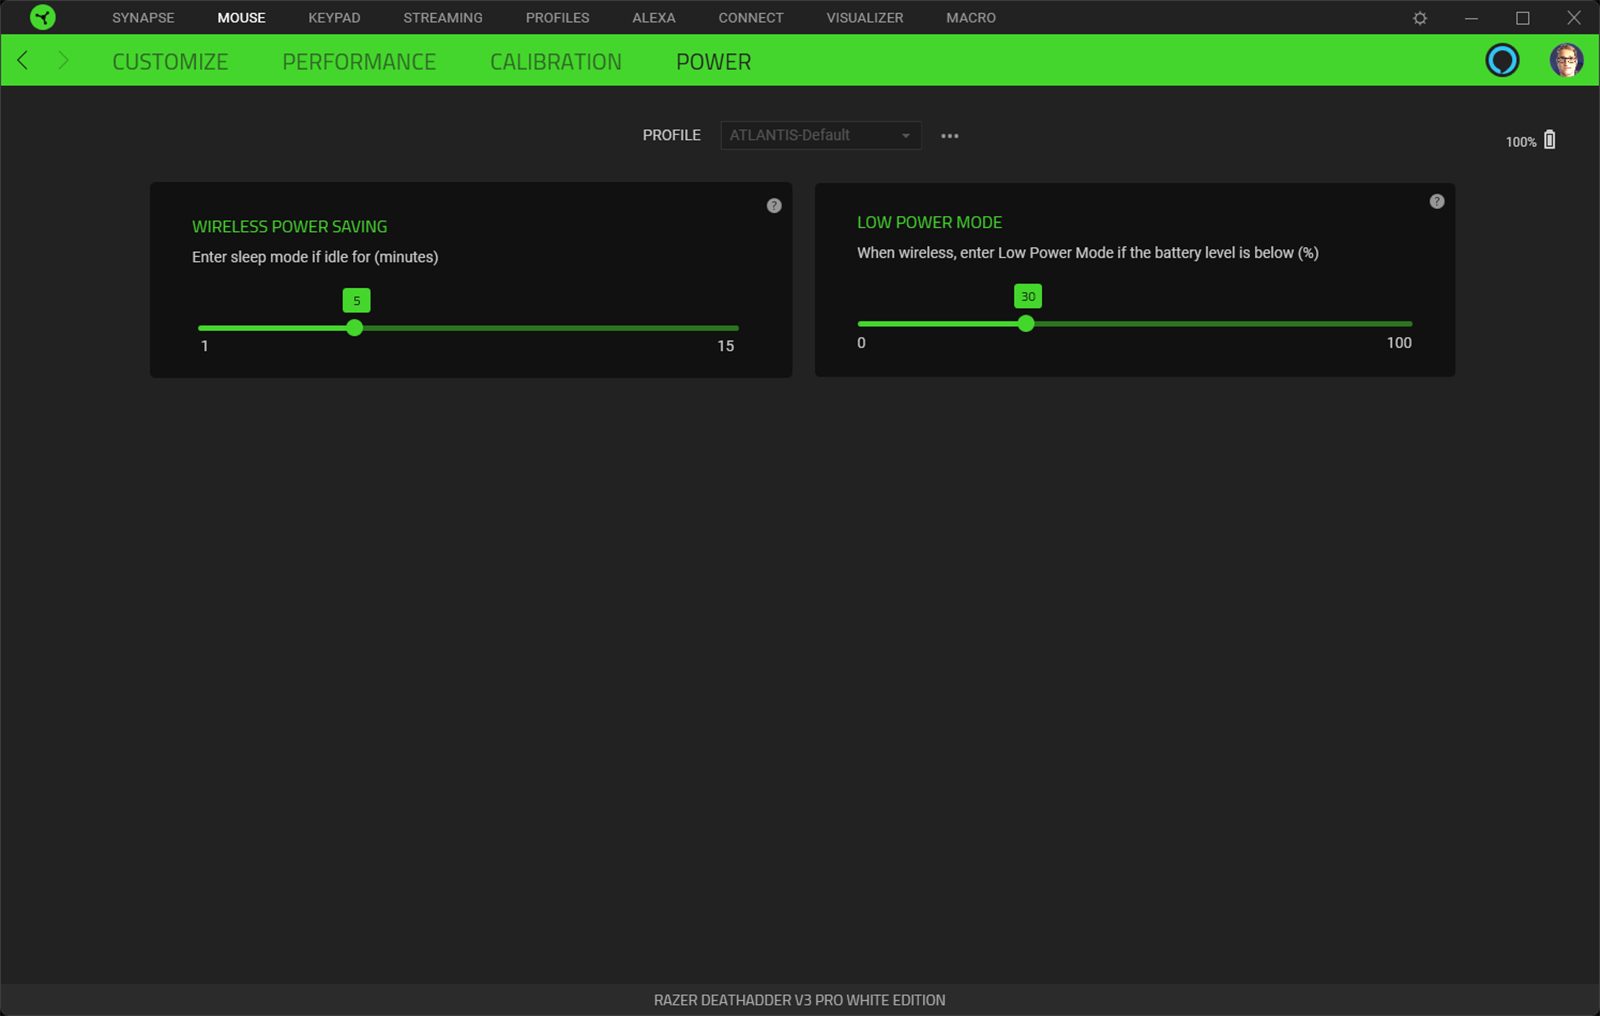
Task: Open the Alexa circle icon
Action: click(1502, 61)
